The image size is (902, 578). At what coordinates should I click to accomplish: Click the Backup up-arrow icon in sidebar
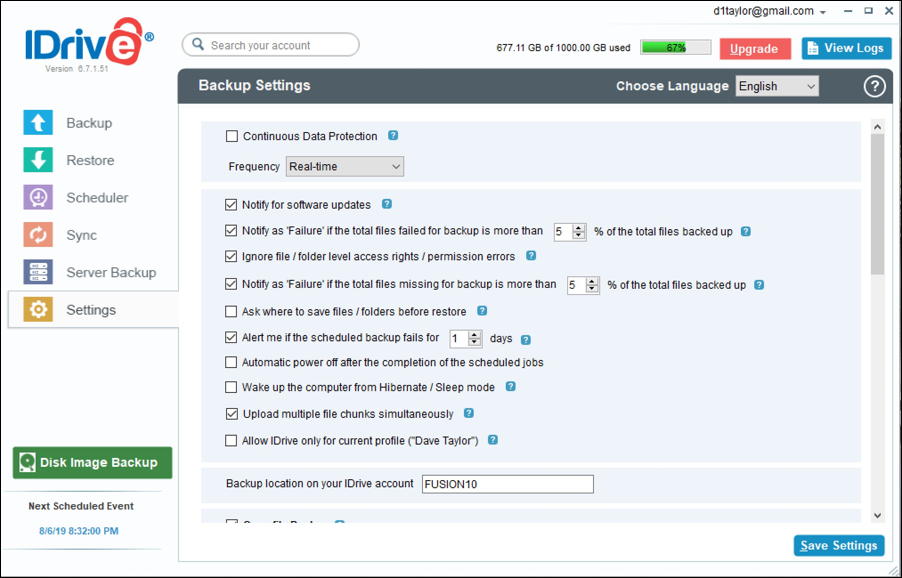[x=38, y=123]
